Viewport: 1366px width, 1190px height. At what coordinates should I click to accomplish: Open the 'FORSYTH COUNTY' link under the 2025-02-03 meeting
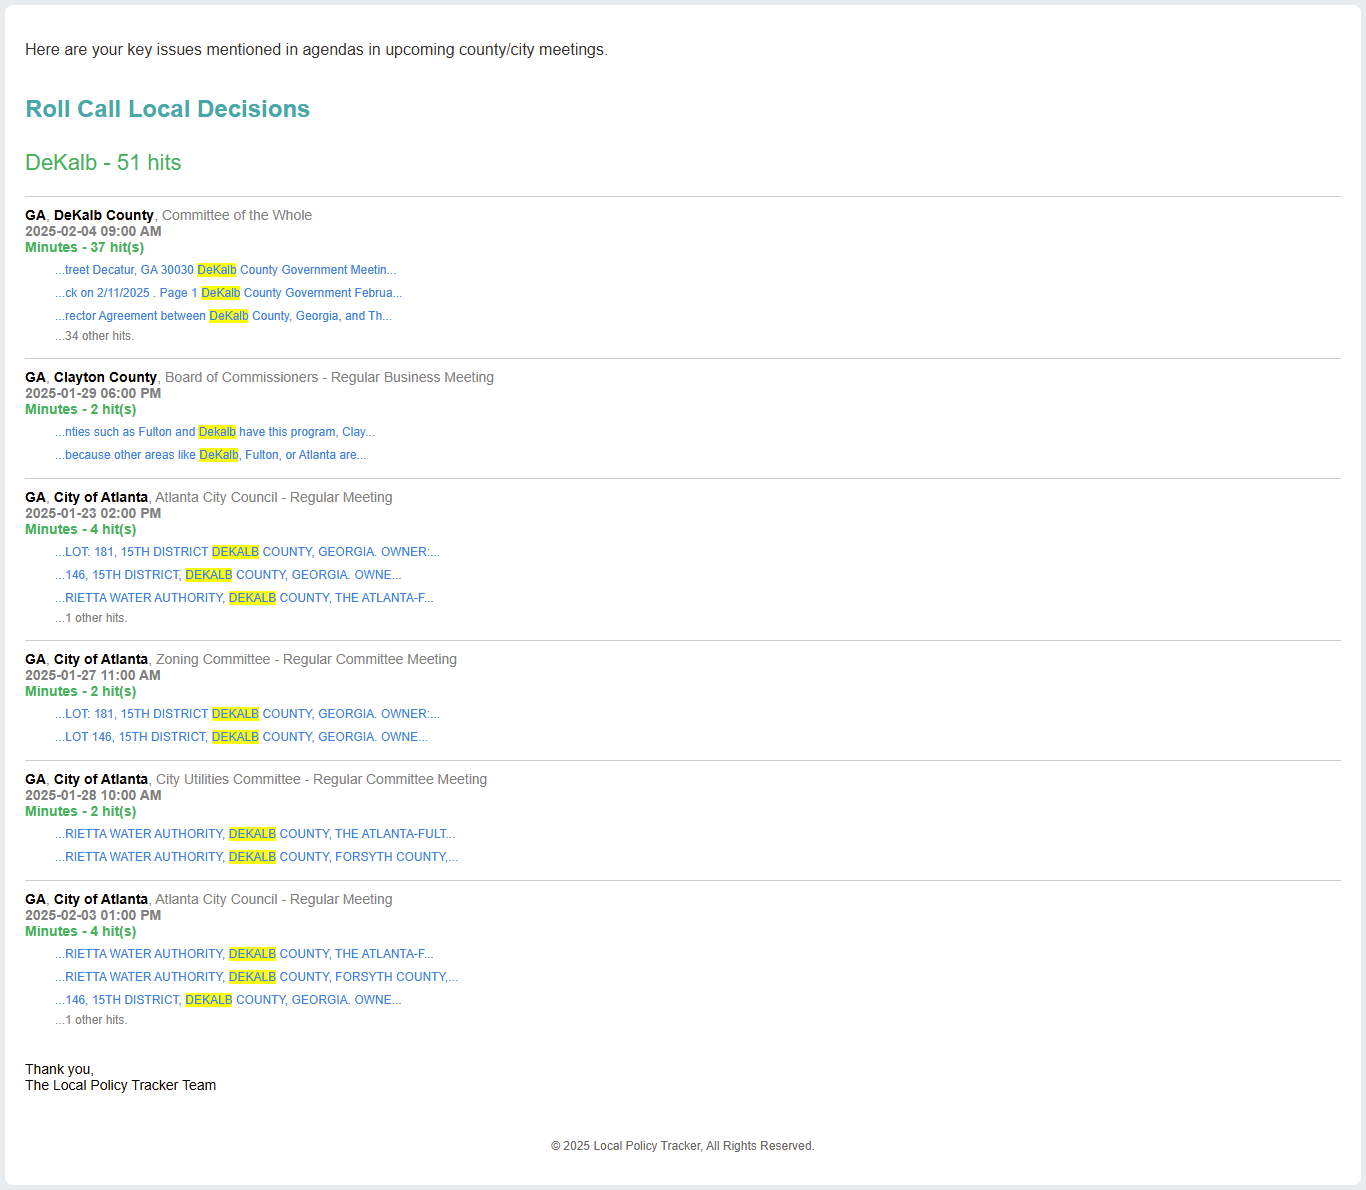256,977
